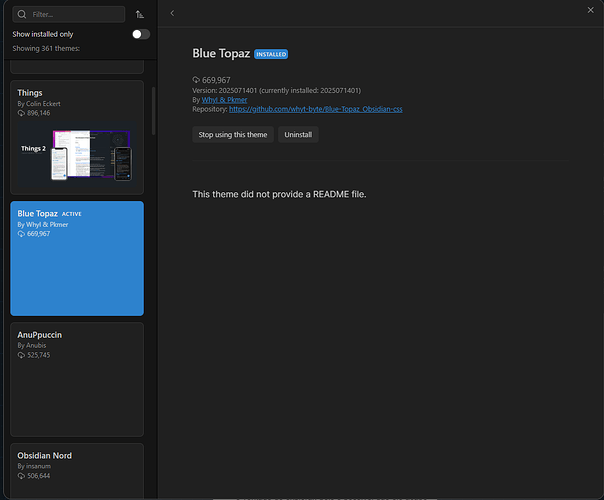
Task: Close the themes dialog with X
Action: point(590,10)
